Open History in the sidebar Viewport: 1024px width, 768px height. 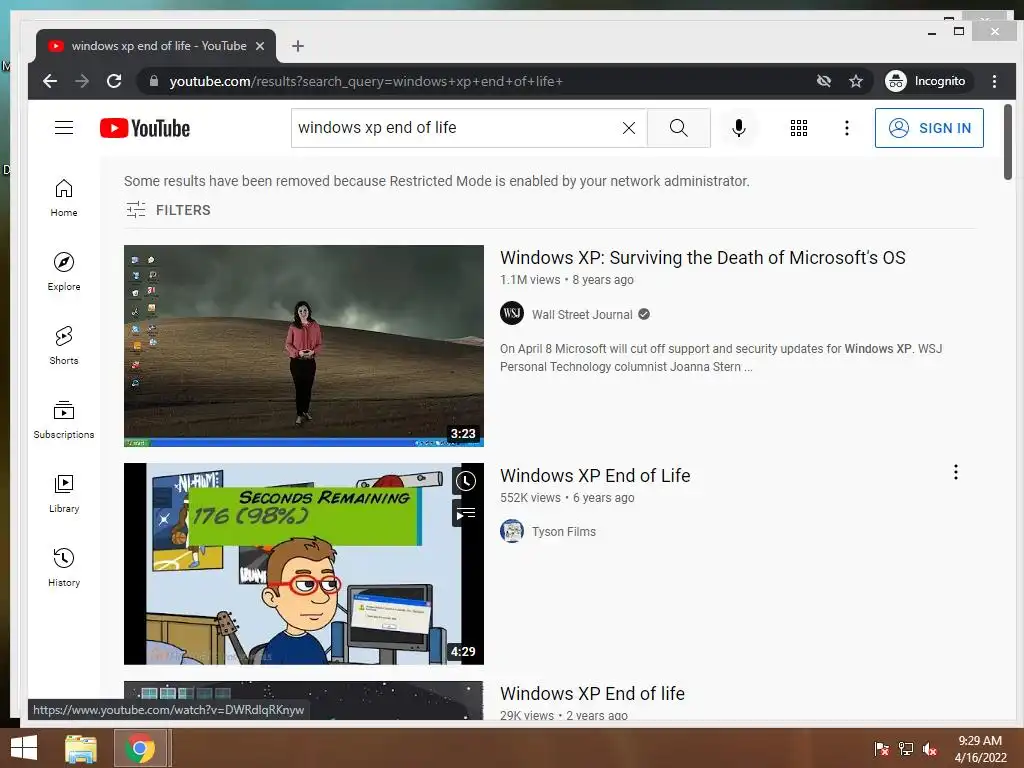coord(63,568)
